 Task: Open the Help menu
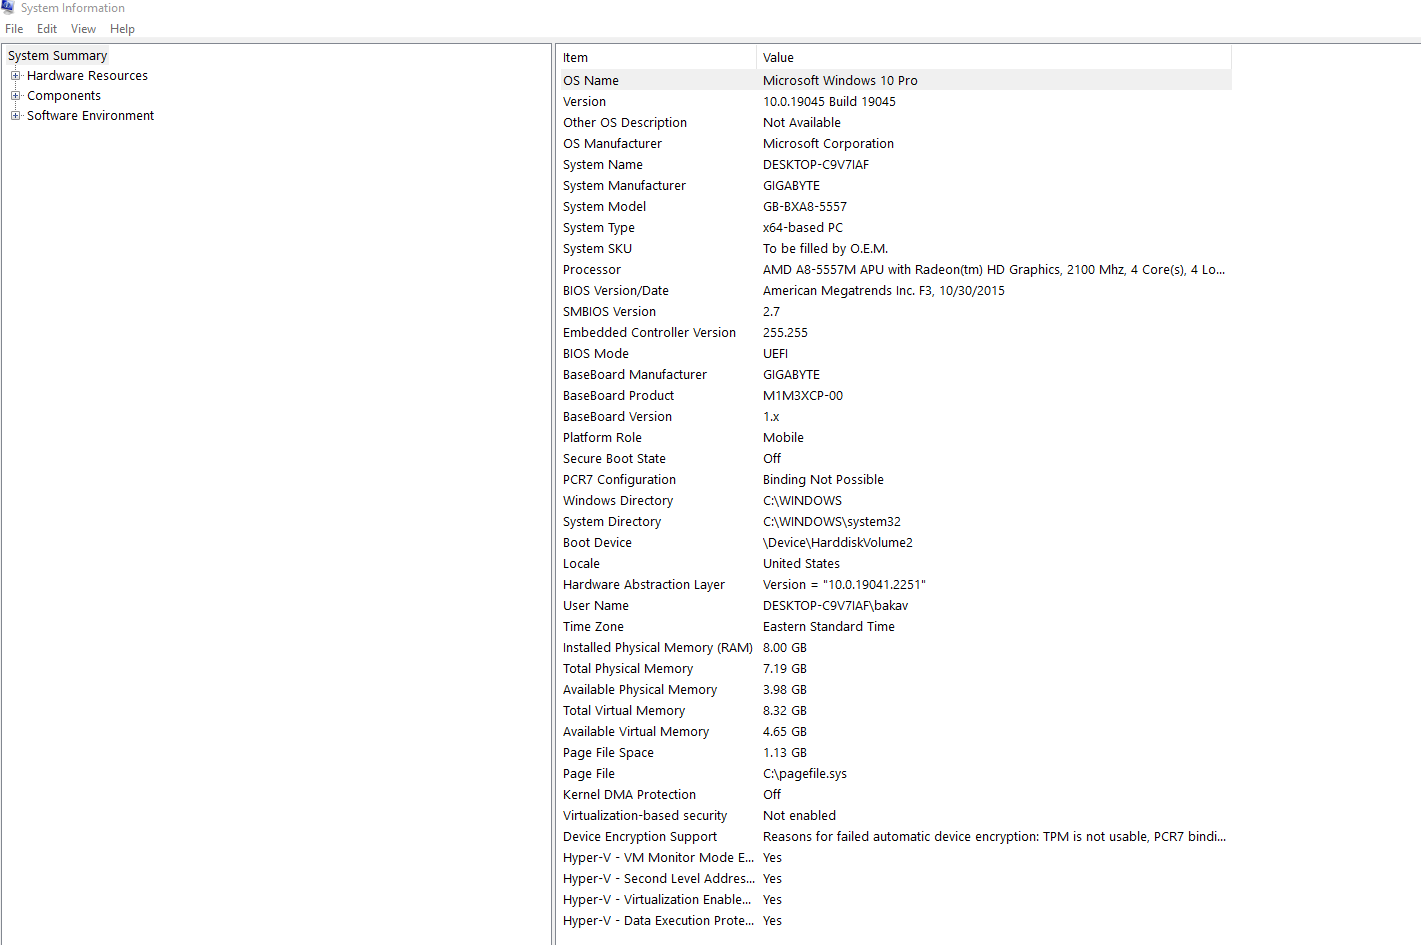[x=122, y=29]
